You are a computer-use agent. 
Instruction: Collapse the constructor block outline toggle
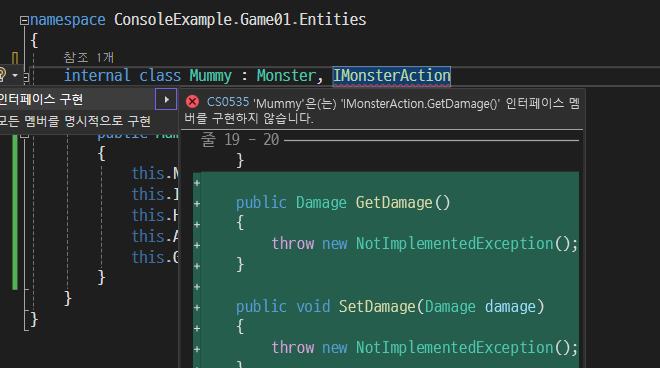[25, 136]
